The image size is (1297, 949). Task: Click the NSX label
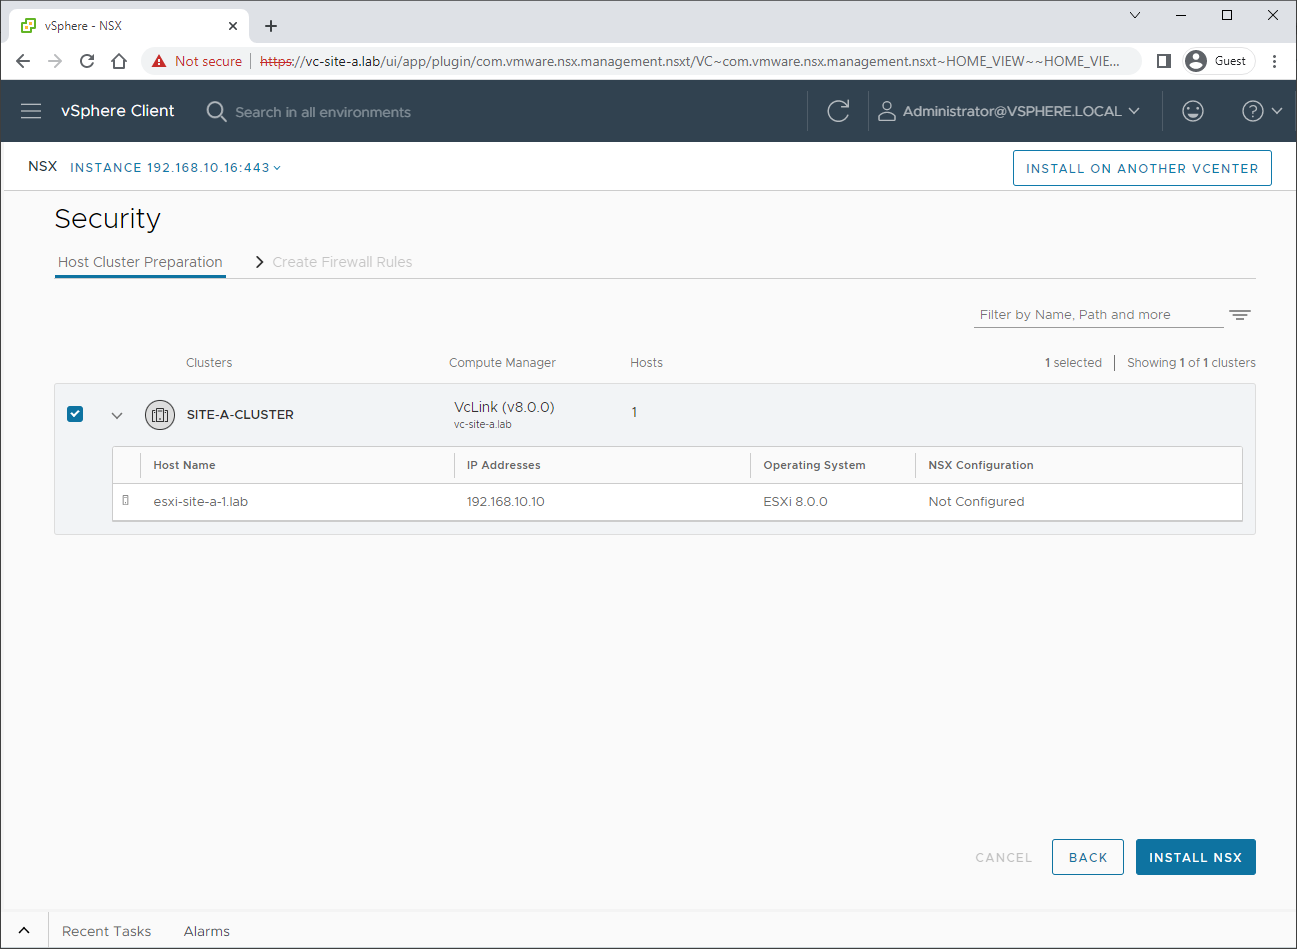coord(43,166)
